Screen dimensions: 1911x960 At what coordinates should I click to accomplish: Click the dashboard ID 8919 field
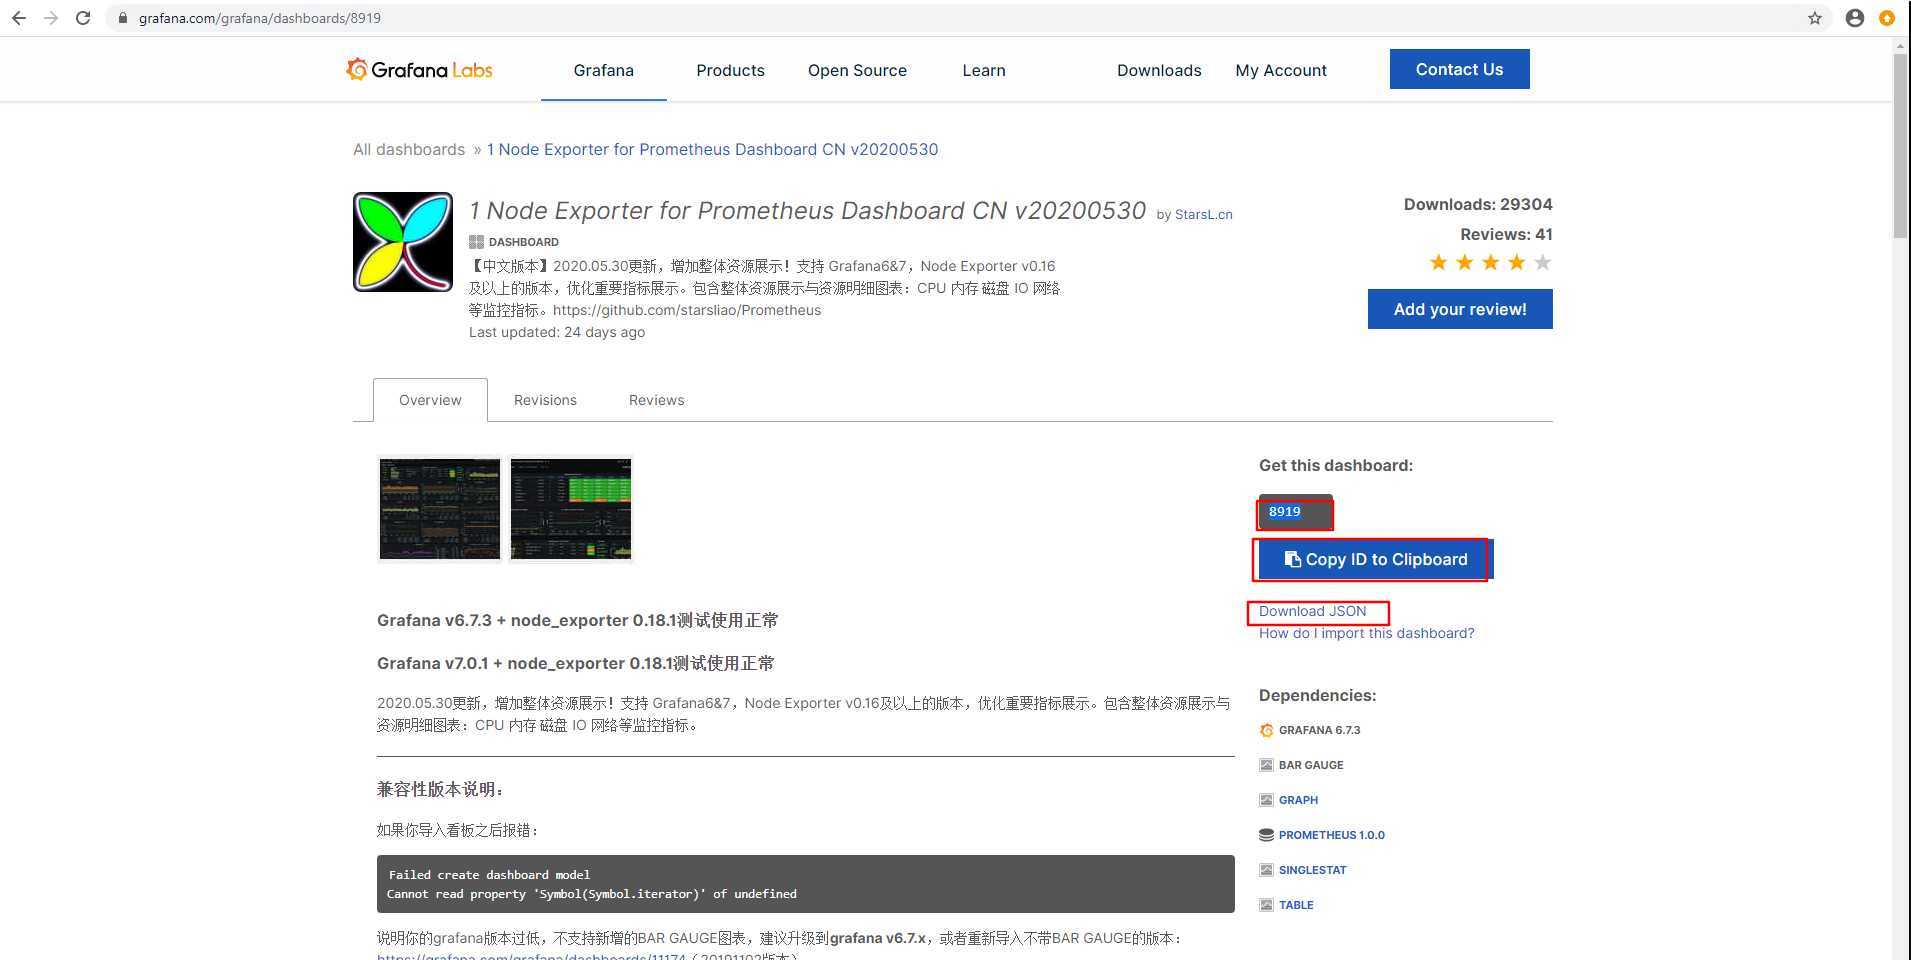[x=1295, y=512]
